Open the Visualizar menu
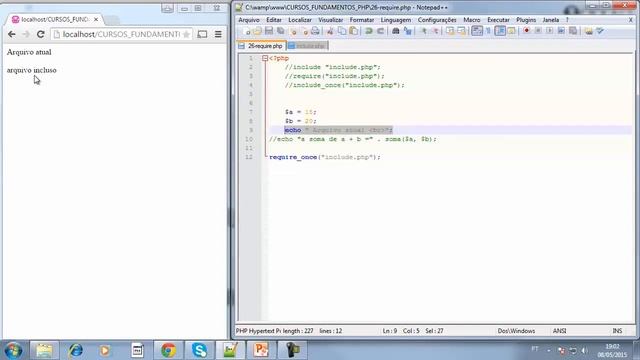 331,20
